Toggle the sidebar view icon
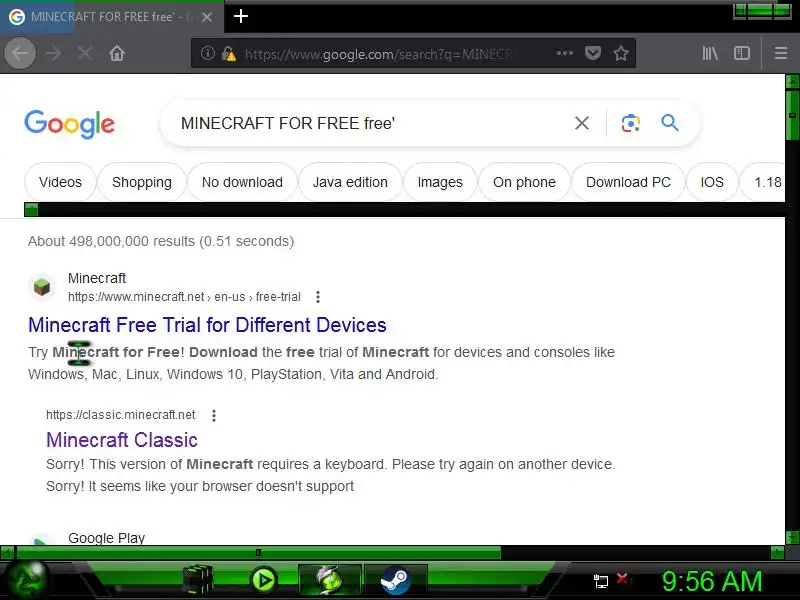Screen dimensions: 800x600 click(741, 53)
